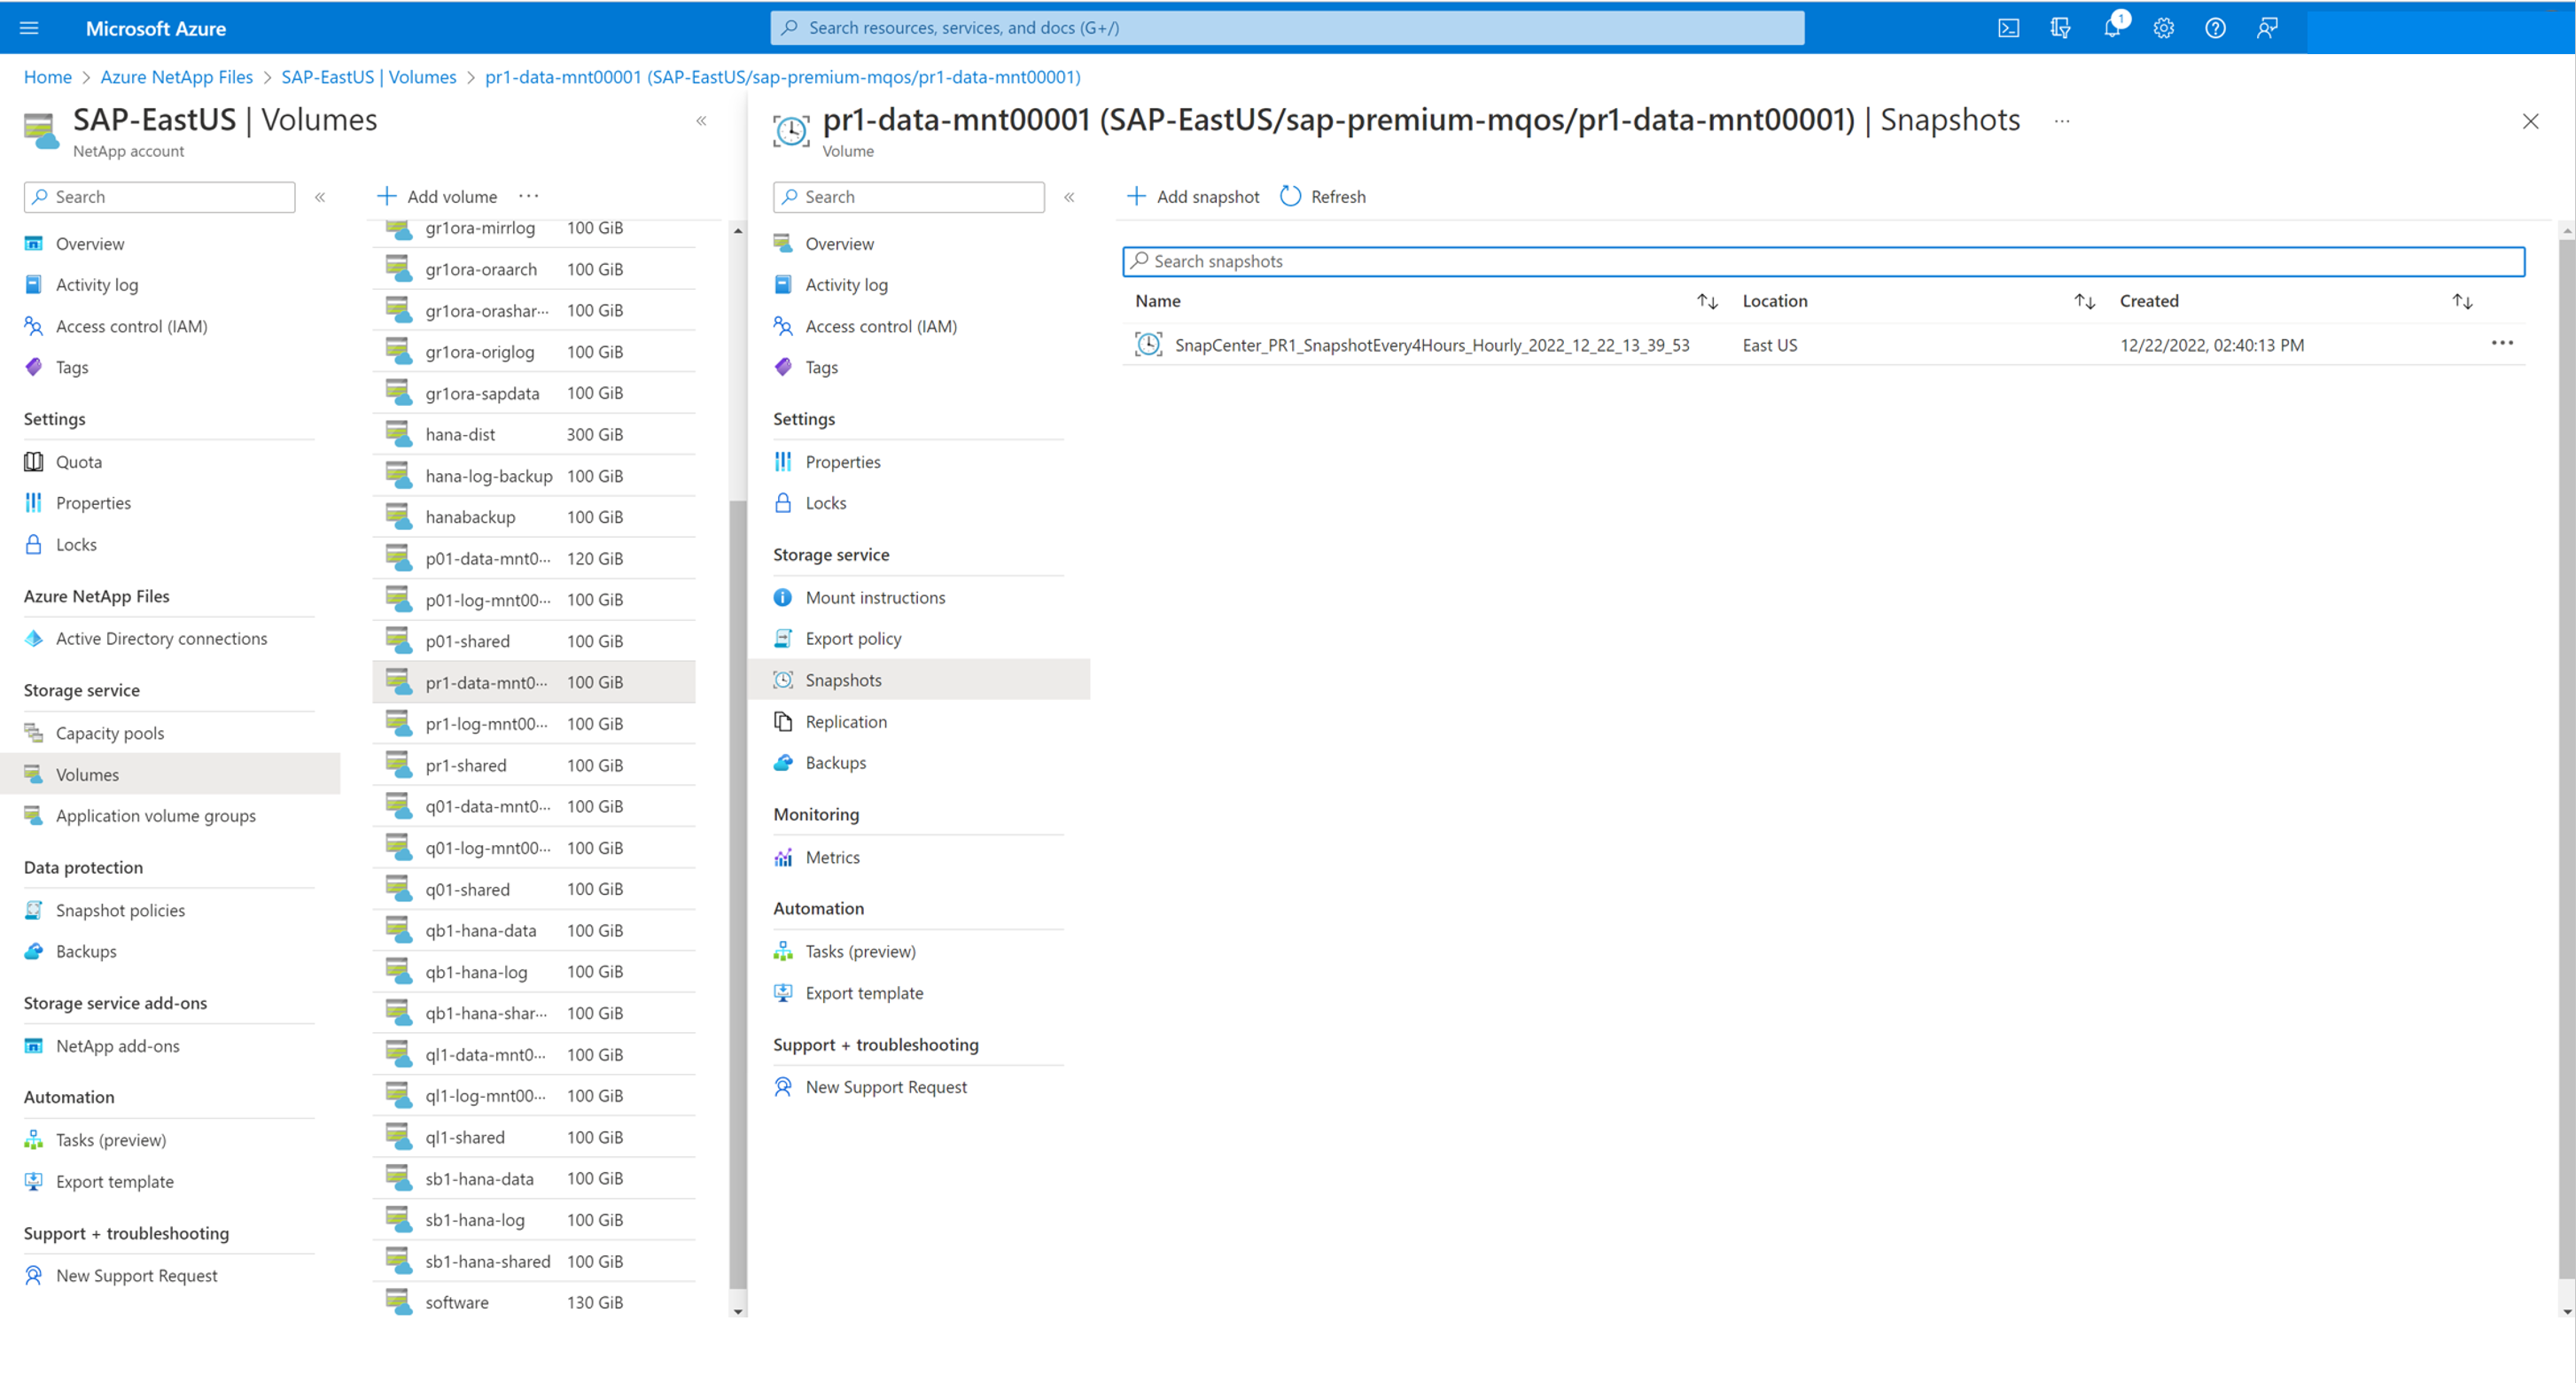The width and height of the screenshot is (2576, 1383).
Task: Open the notifications bell icon
Action: [2111, 28]
